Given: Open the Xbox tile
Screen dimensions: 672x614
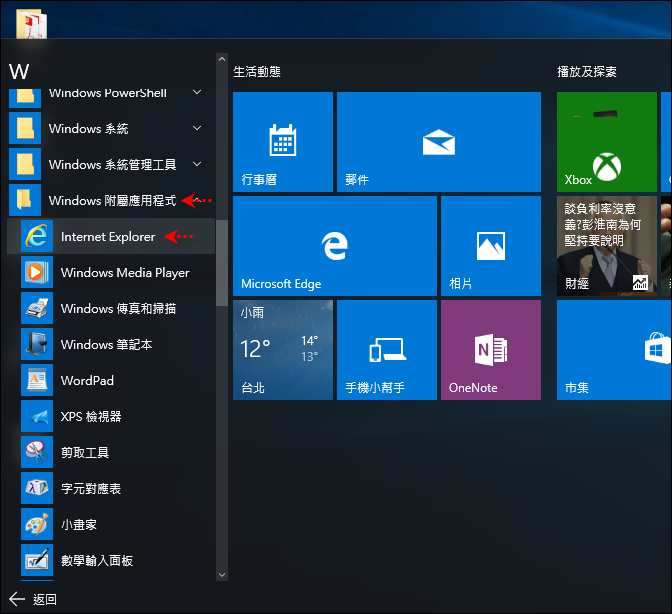Looking at the screenshot, I should (x=607, y=142).
